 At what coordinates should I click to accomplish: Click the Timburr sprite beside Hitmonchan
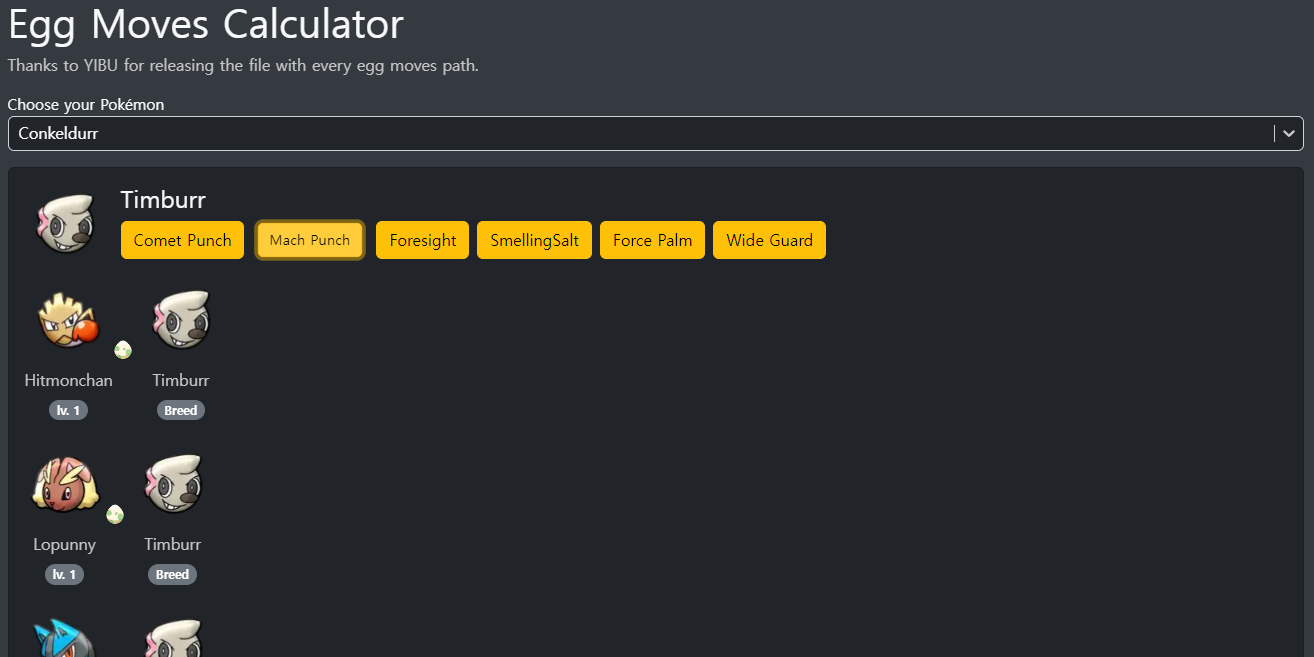pos(181,321)
